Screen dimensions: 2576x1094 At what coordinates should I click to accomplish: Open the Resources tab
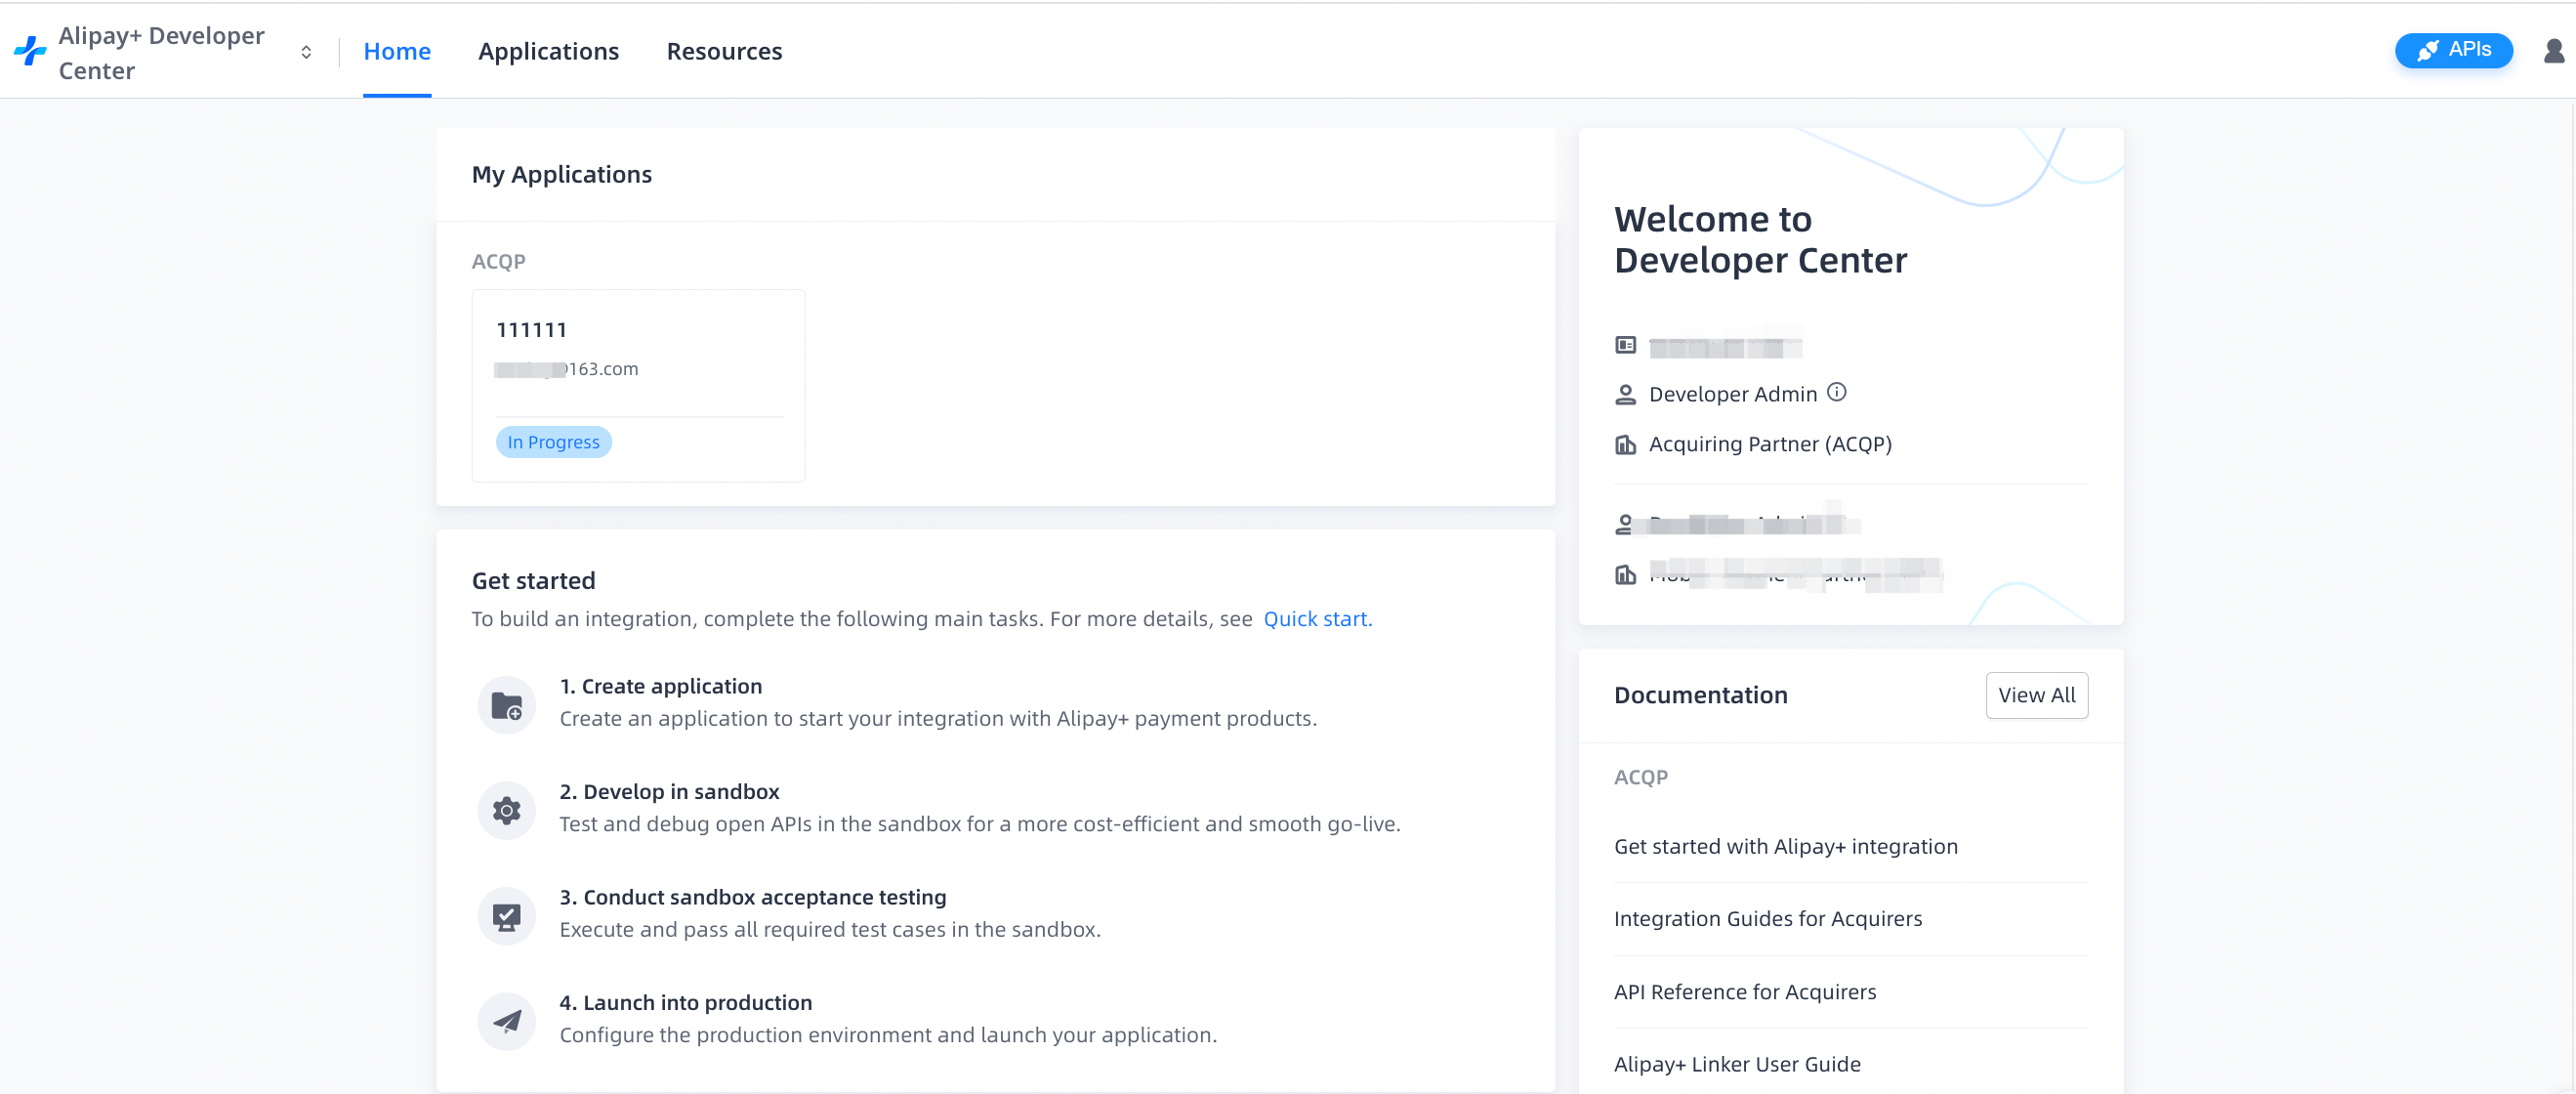[x=724, y=51]
